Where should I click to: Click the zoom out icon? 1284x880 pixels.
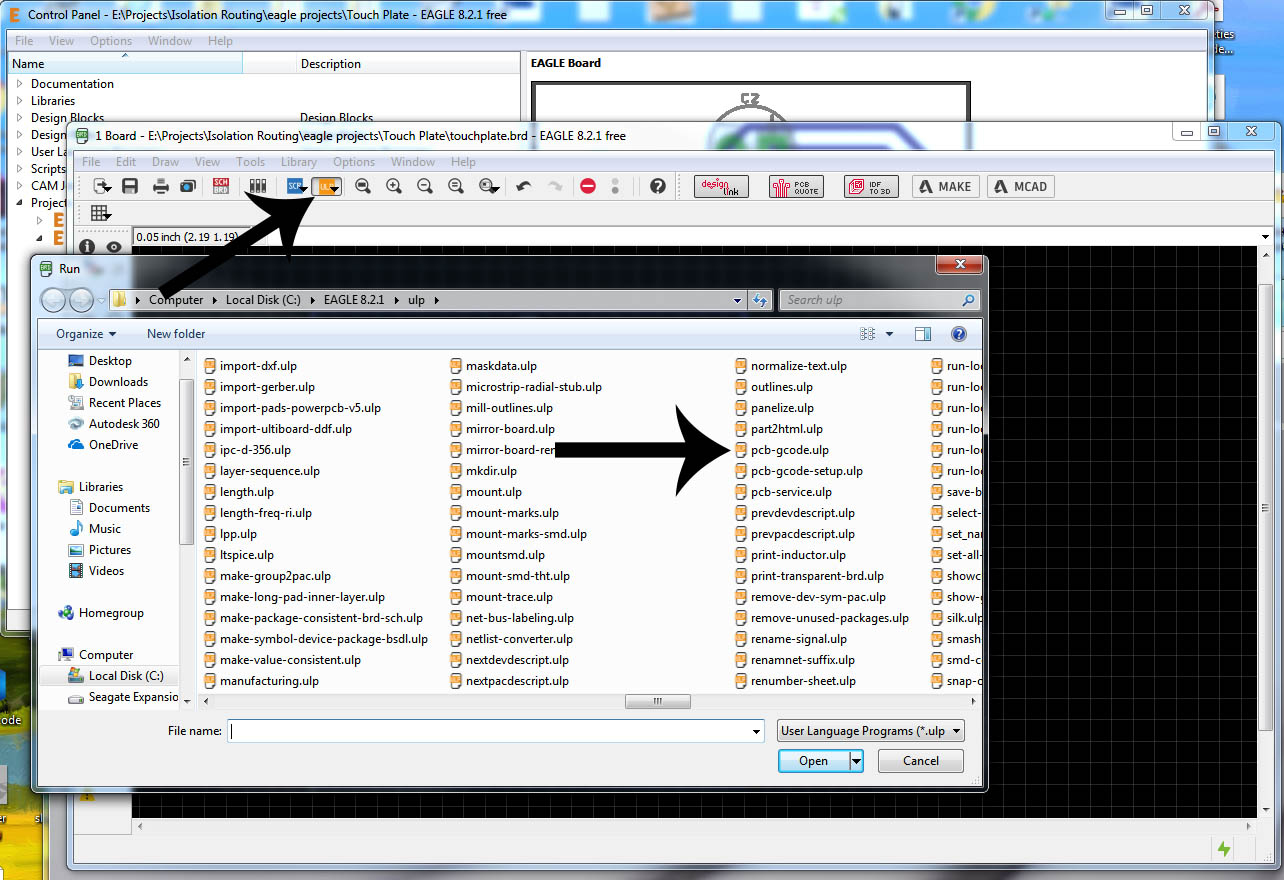point(425,186)
